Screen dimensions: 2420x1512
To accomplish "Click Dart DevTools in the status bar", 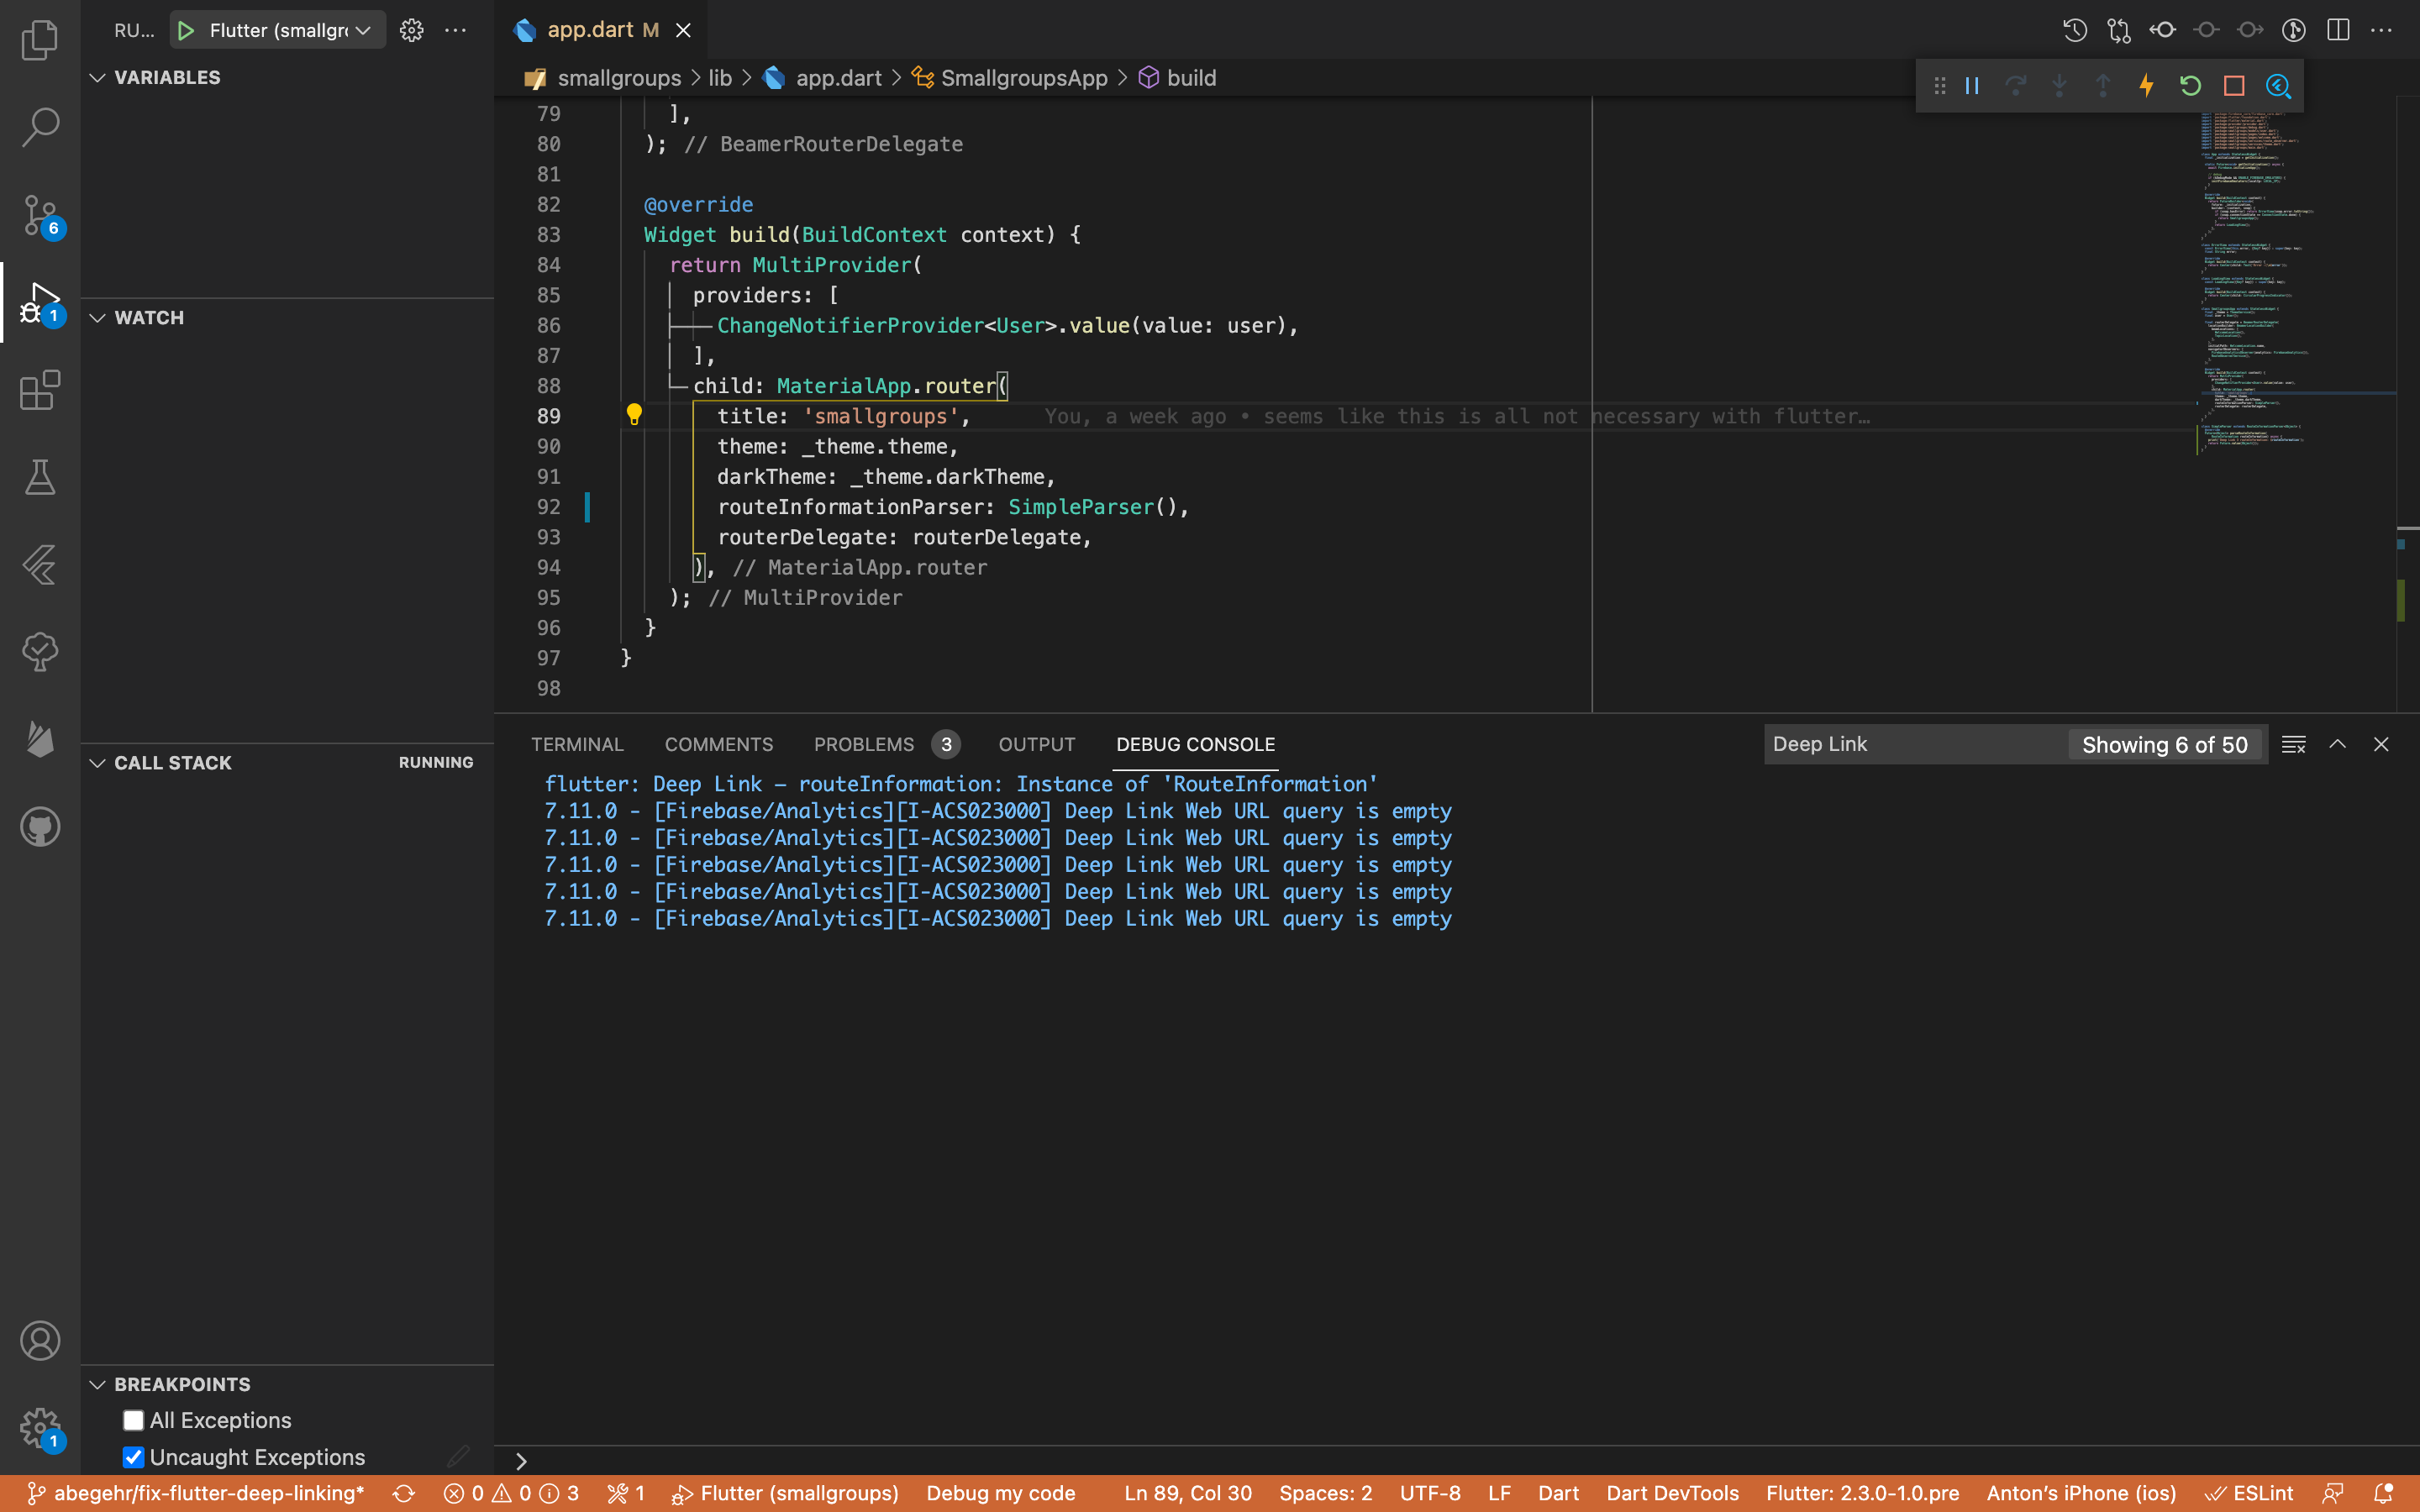I will point(1672,1493).
